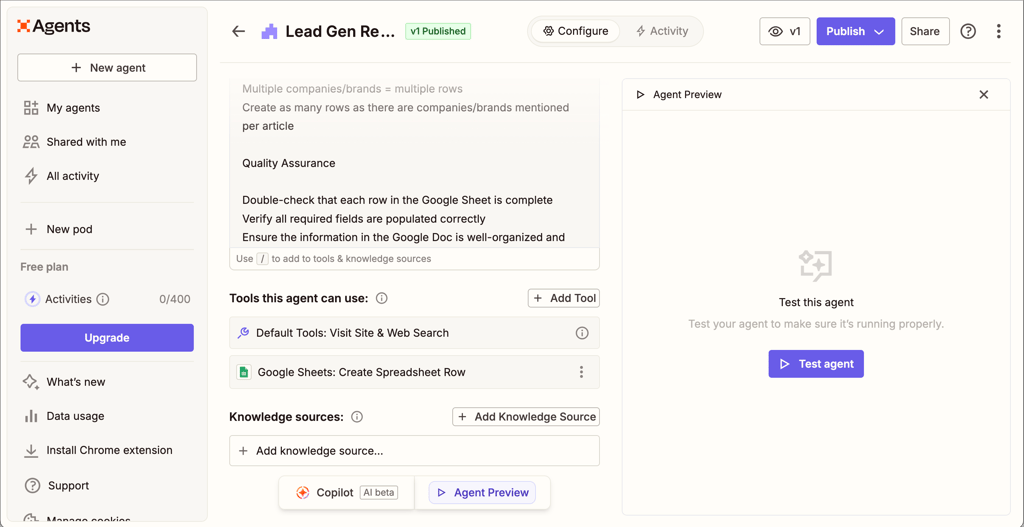Click play icon in Agent Preview header
This screenshot has height=527, width=1024.
641,95
